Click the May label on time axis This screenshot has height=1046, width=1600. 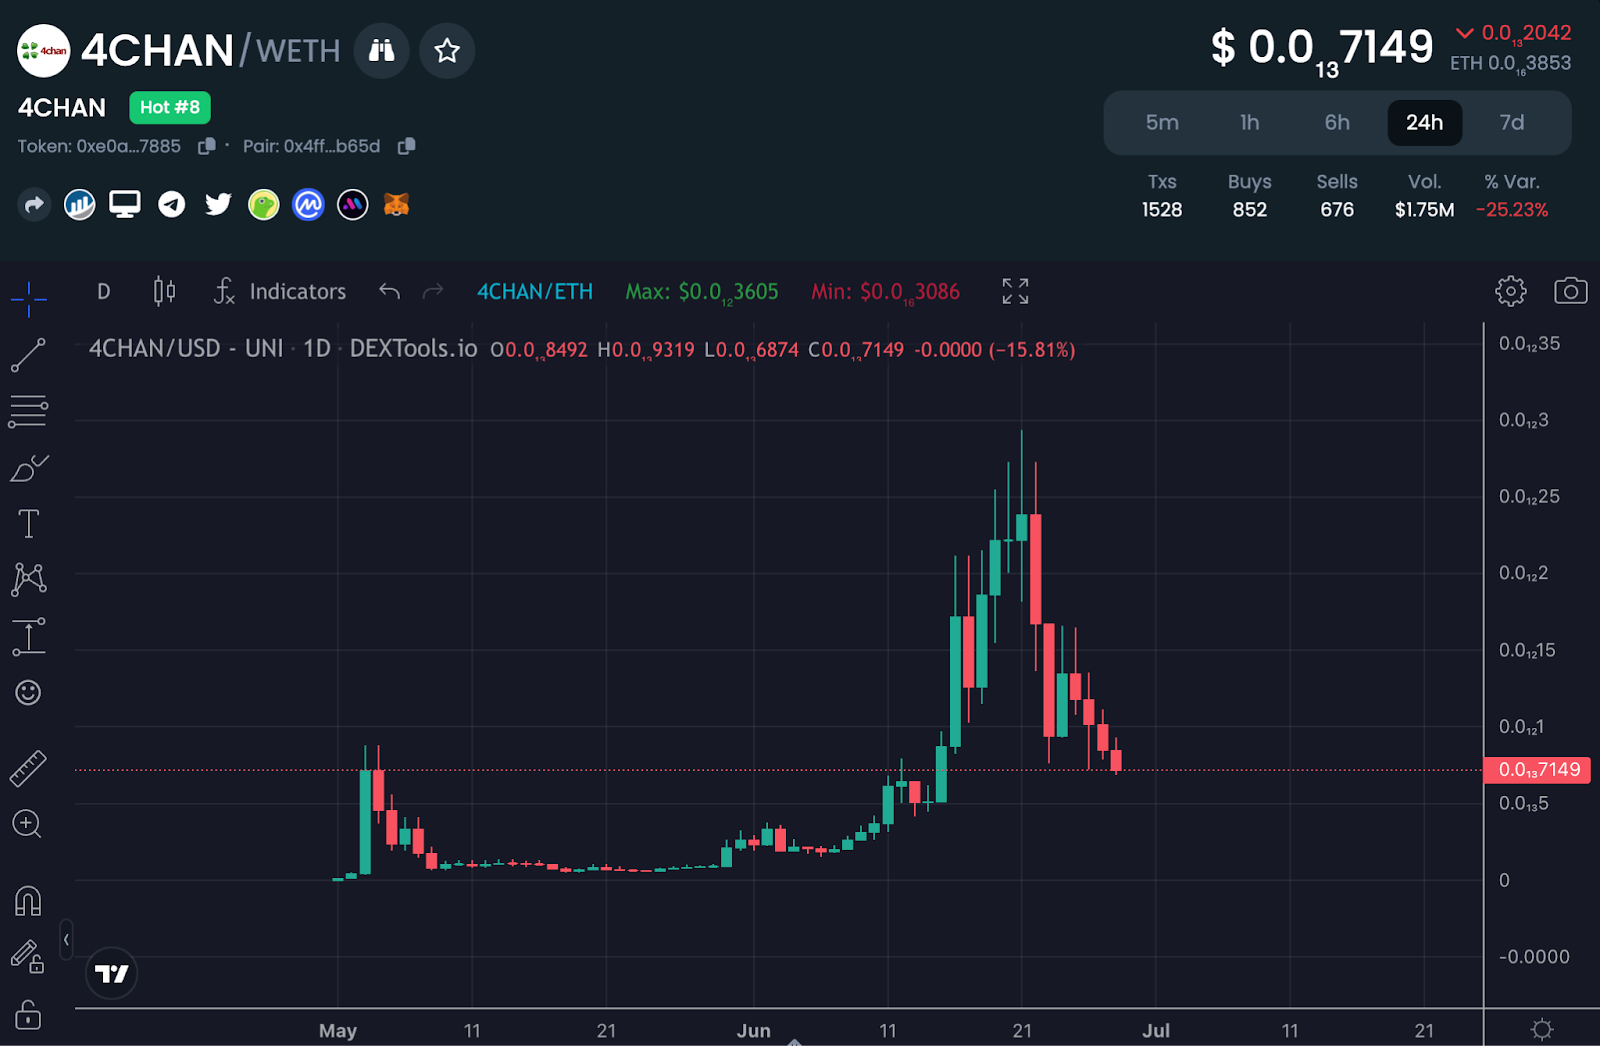click(338, 1031)
